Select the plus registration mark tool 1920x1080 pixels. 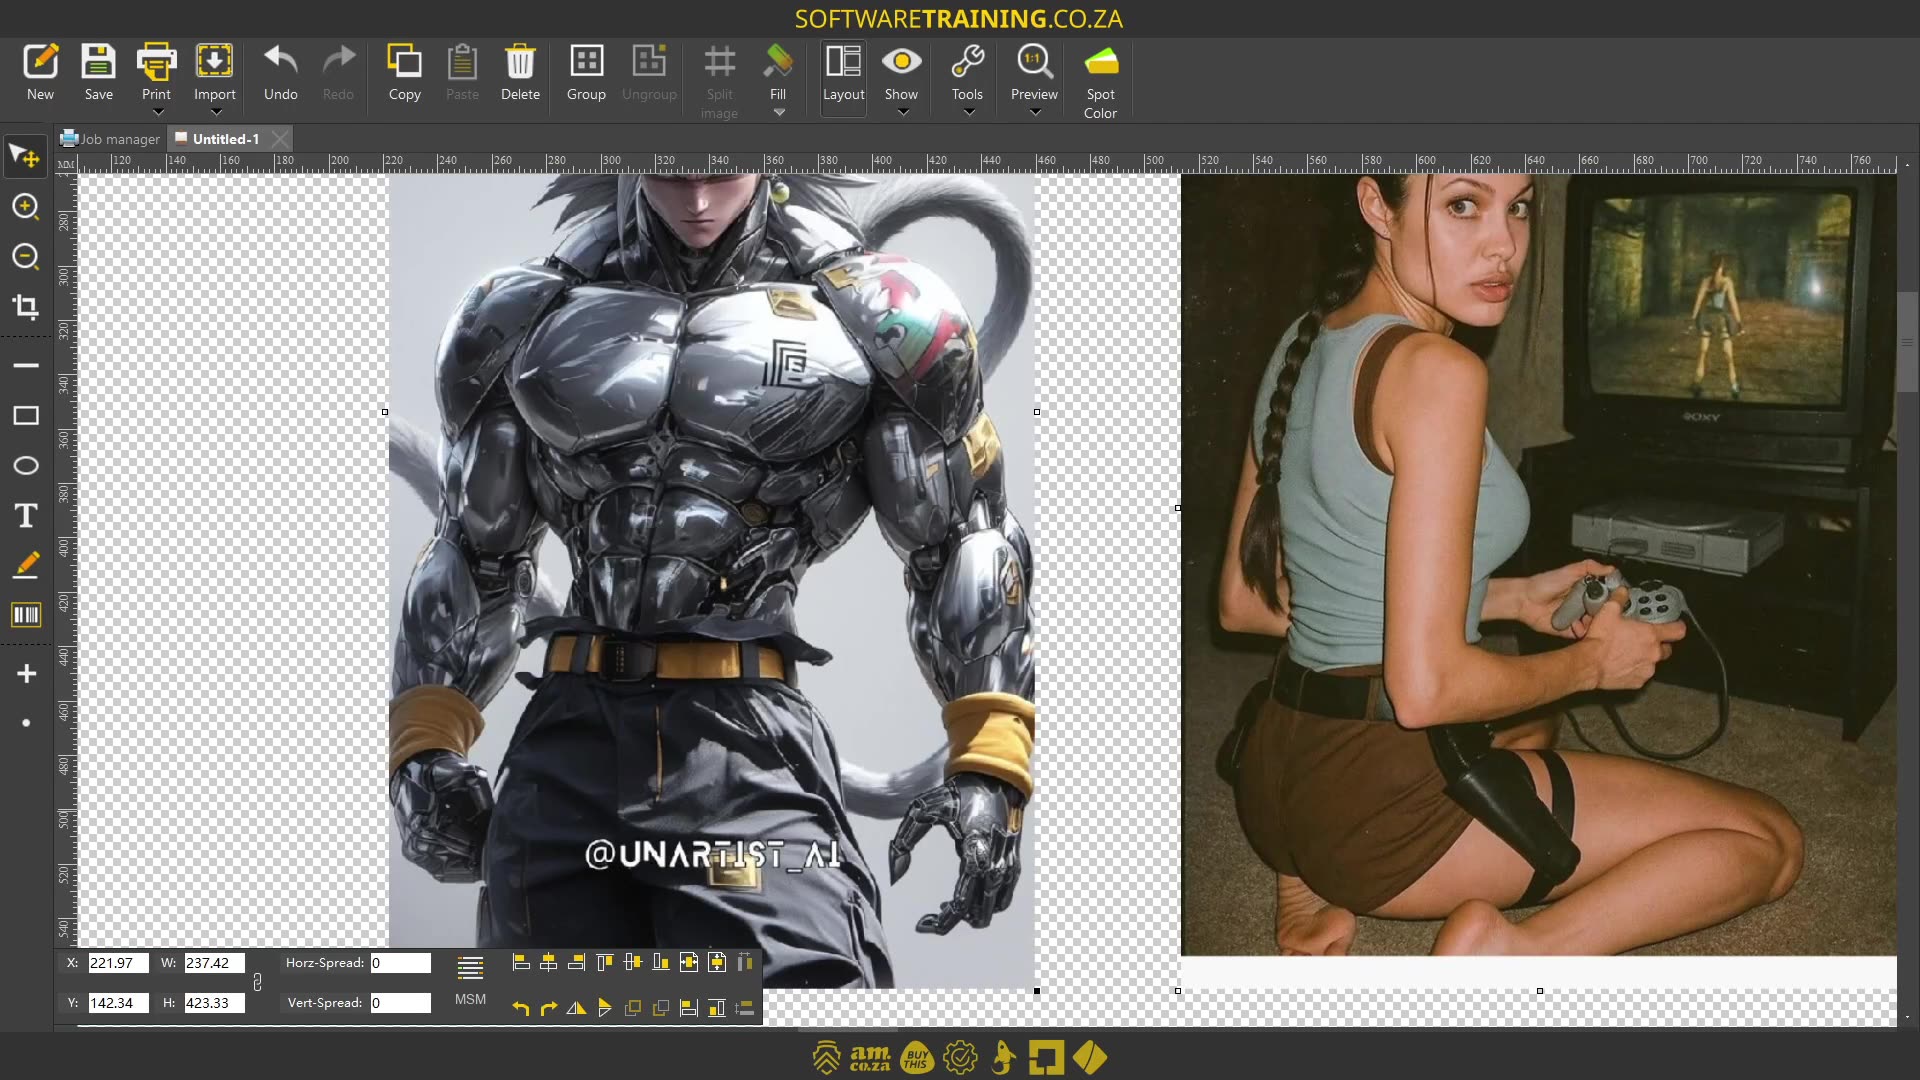tap(26, 673)
